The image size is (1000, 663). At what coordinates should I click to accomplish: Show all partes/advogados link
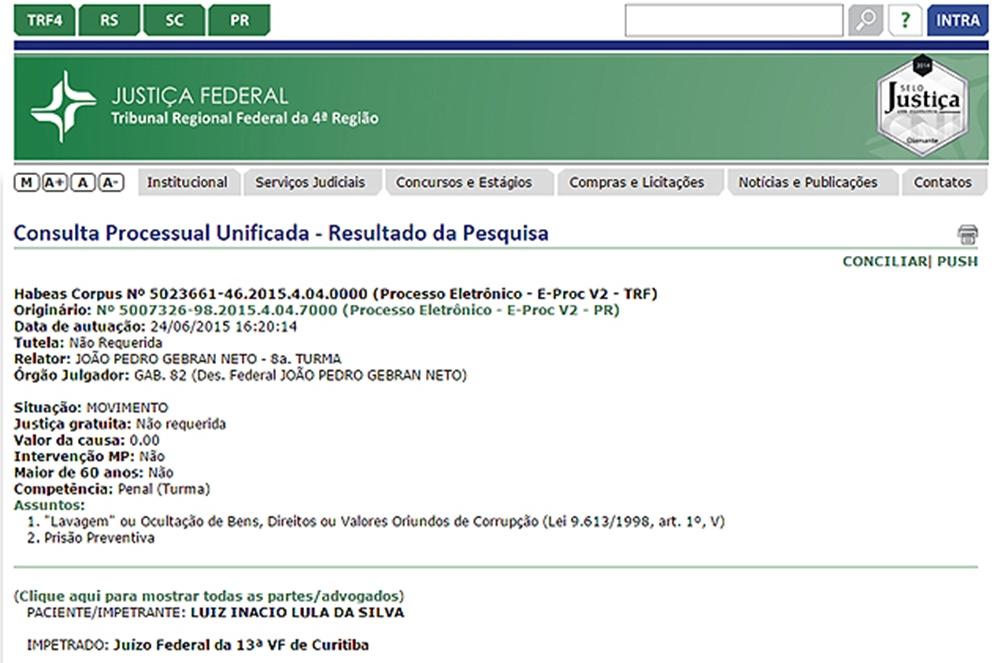click(x=209, y=596)
